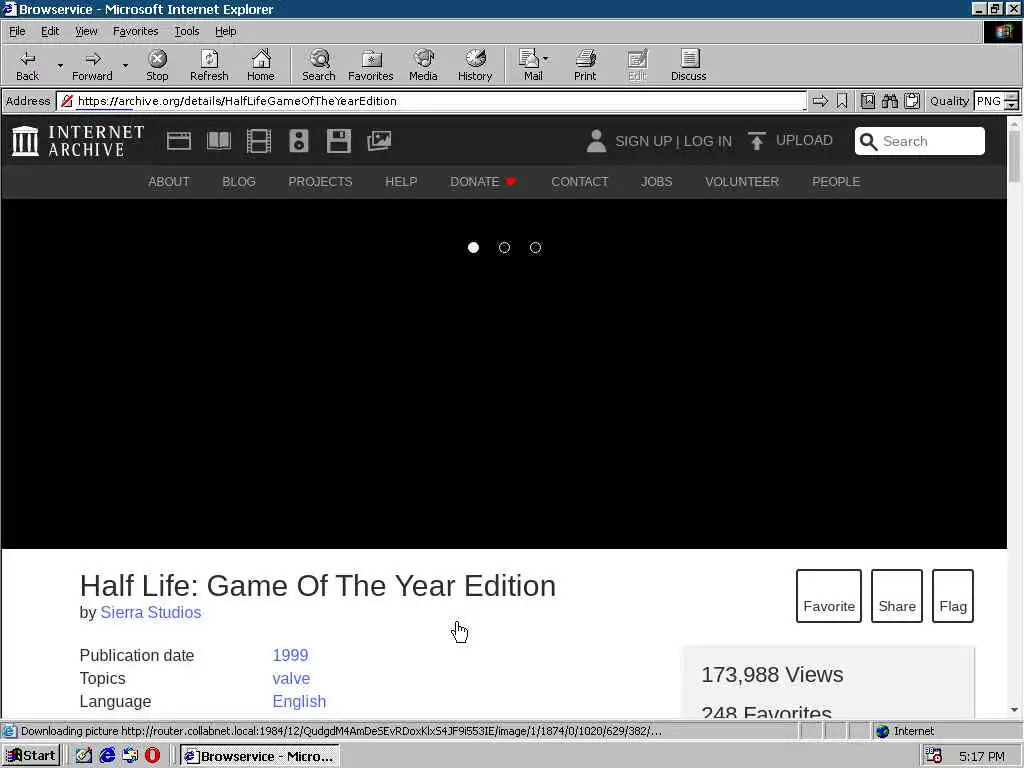This screenshot has height=768, width=1024.
Task: Open the CONTACT nav item
Action: [x=579, y=182]
